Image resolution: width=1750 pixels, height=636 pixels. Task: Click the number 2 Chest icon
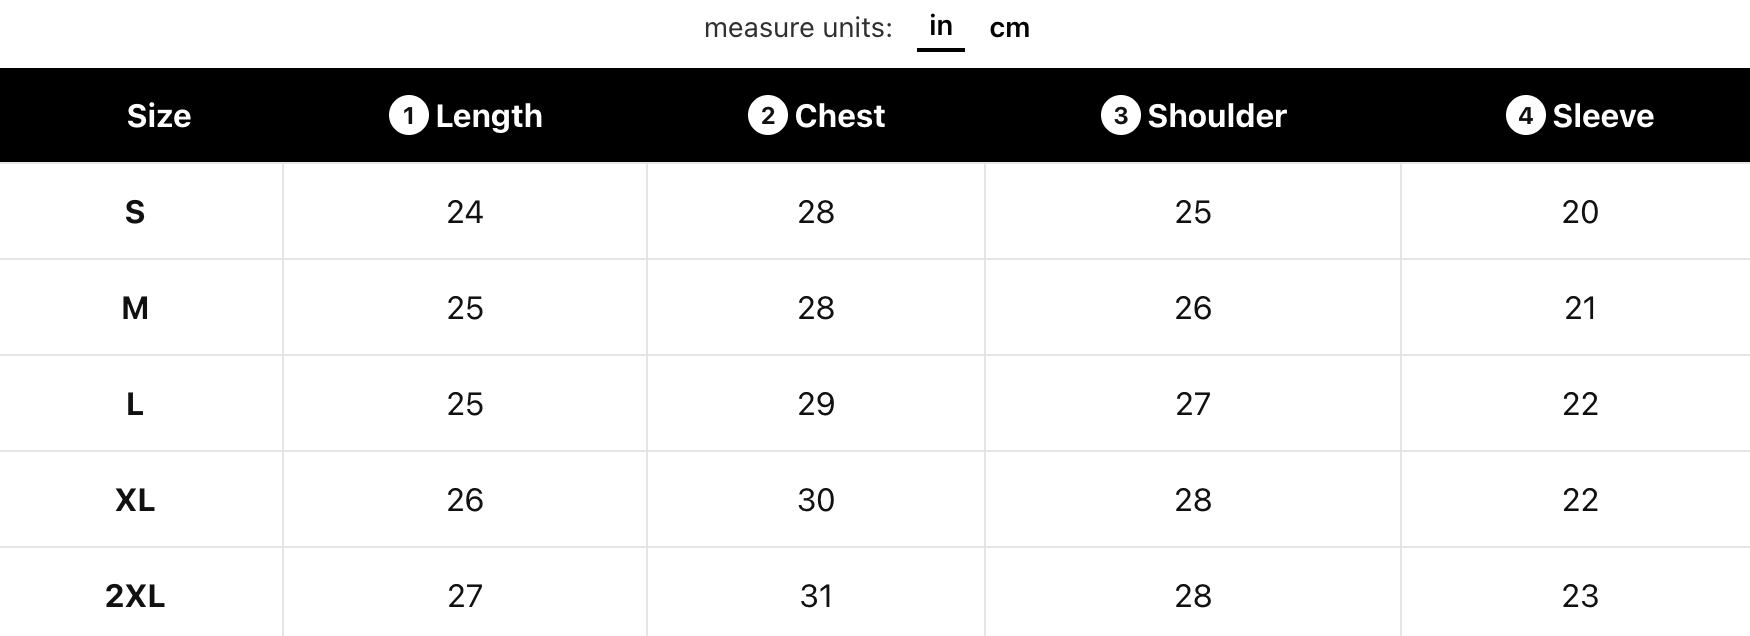coord(767,116)
